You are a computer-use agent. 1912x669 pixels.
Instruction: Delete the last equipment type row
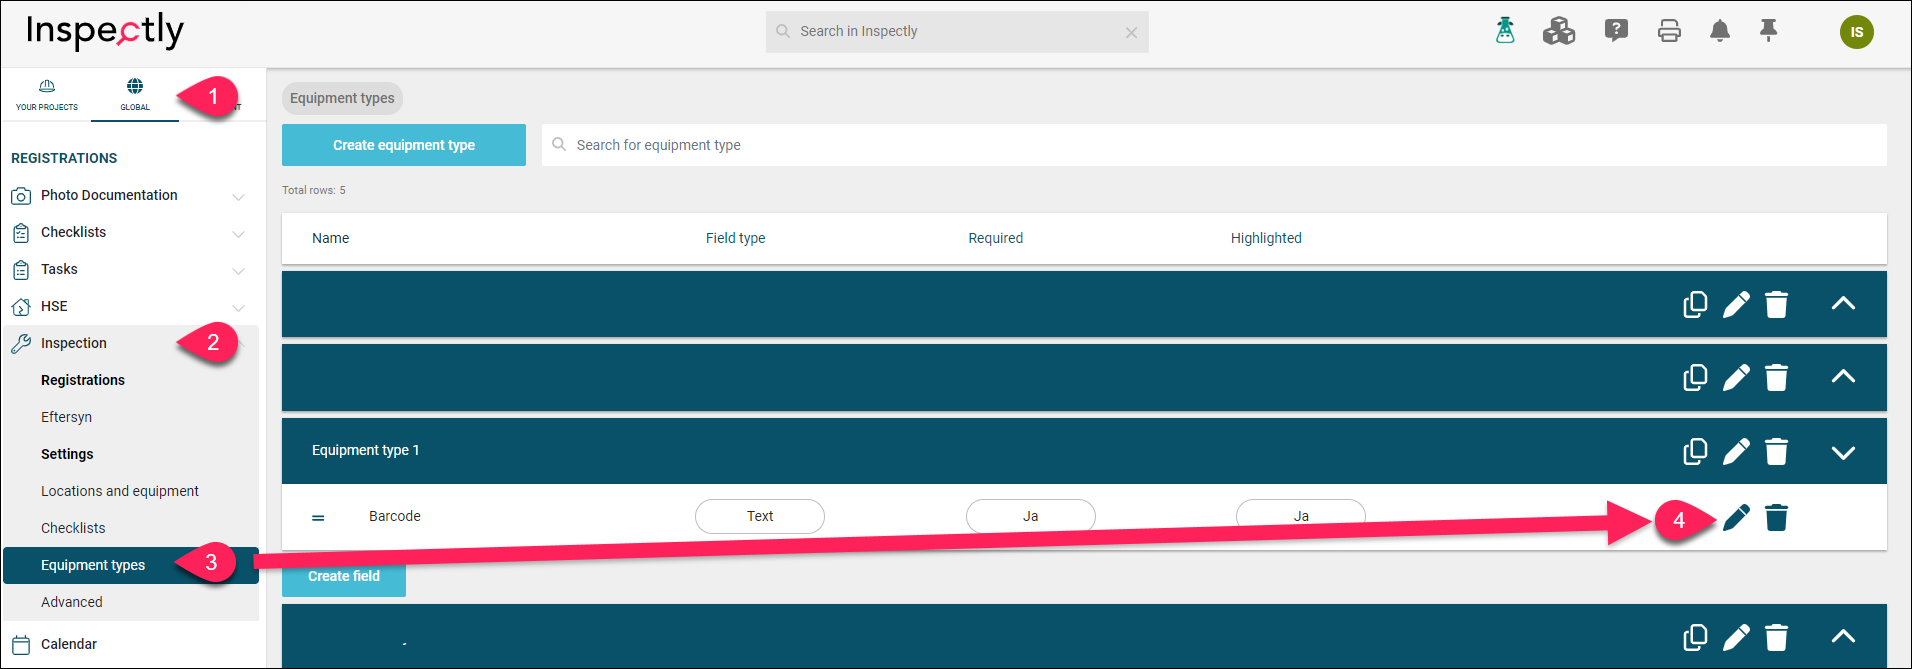pyautogui.click(x=1777, y=637)
